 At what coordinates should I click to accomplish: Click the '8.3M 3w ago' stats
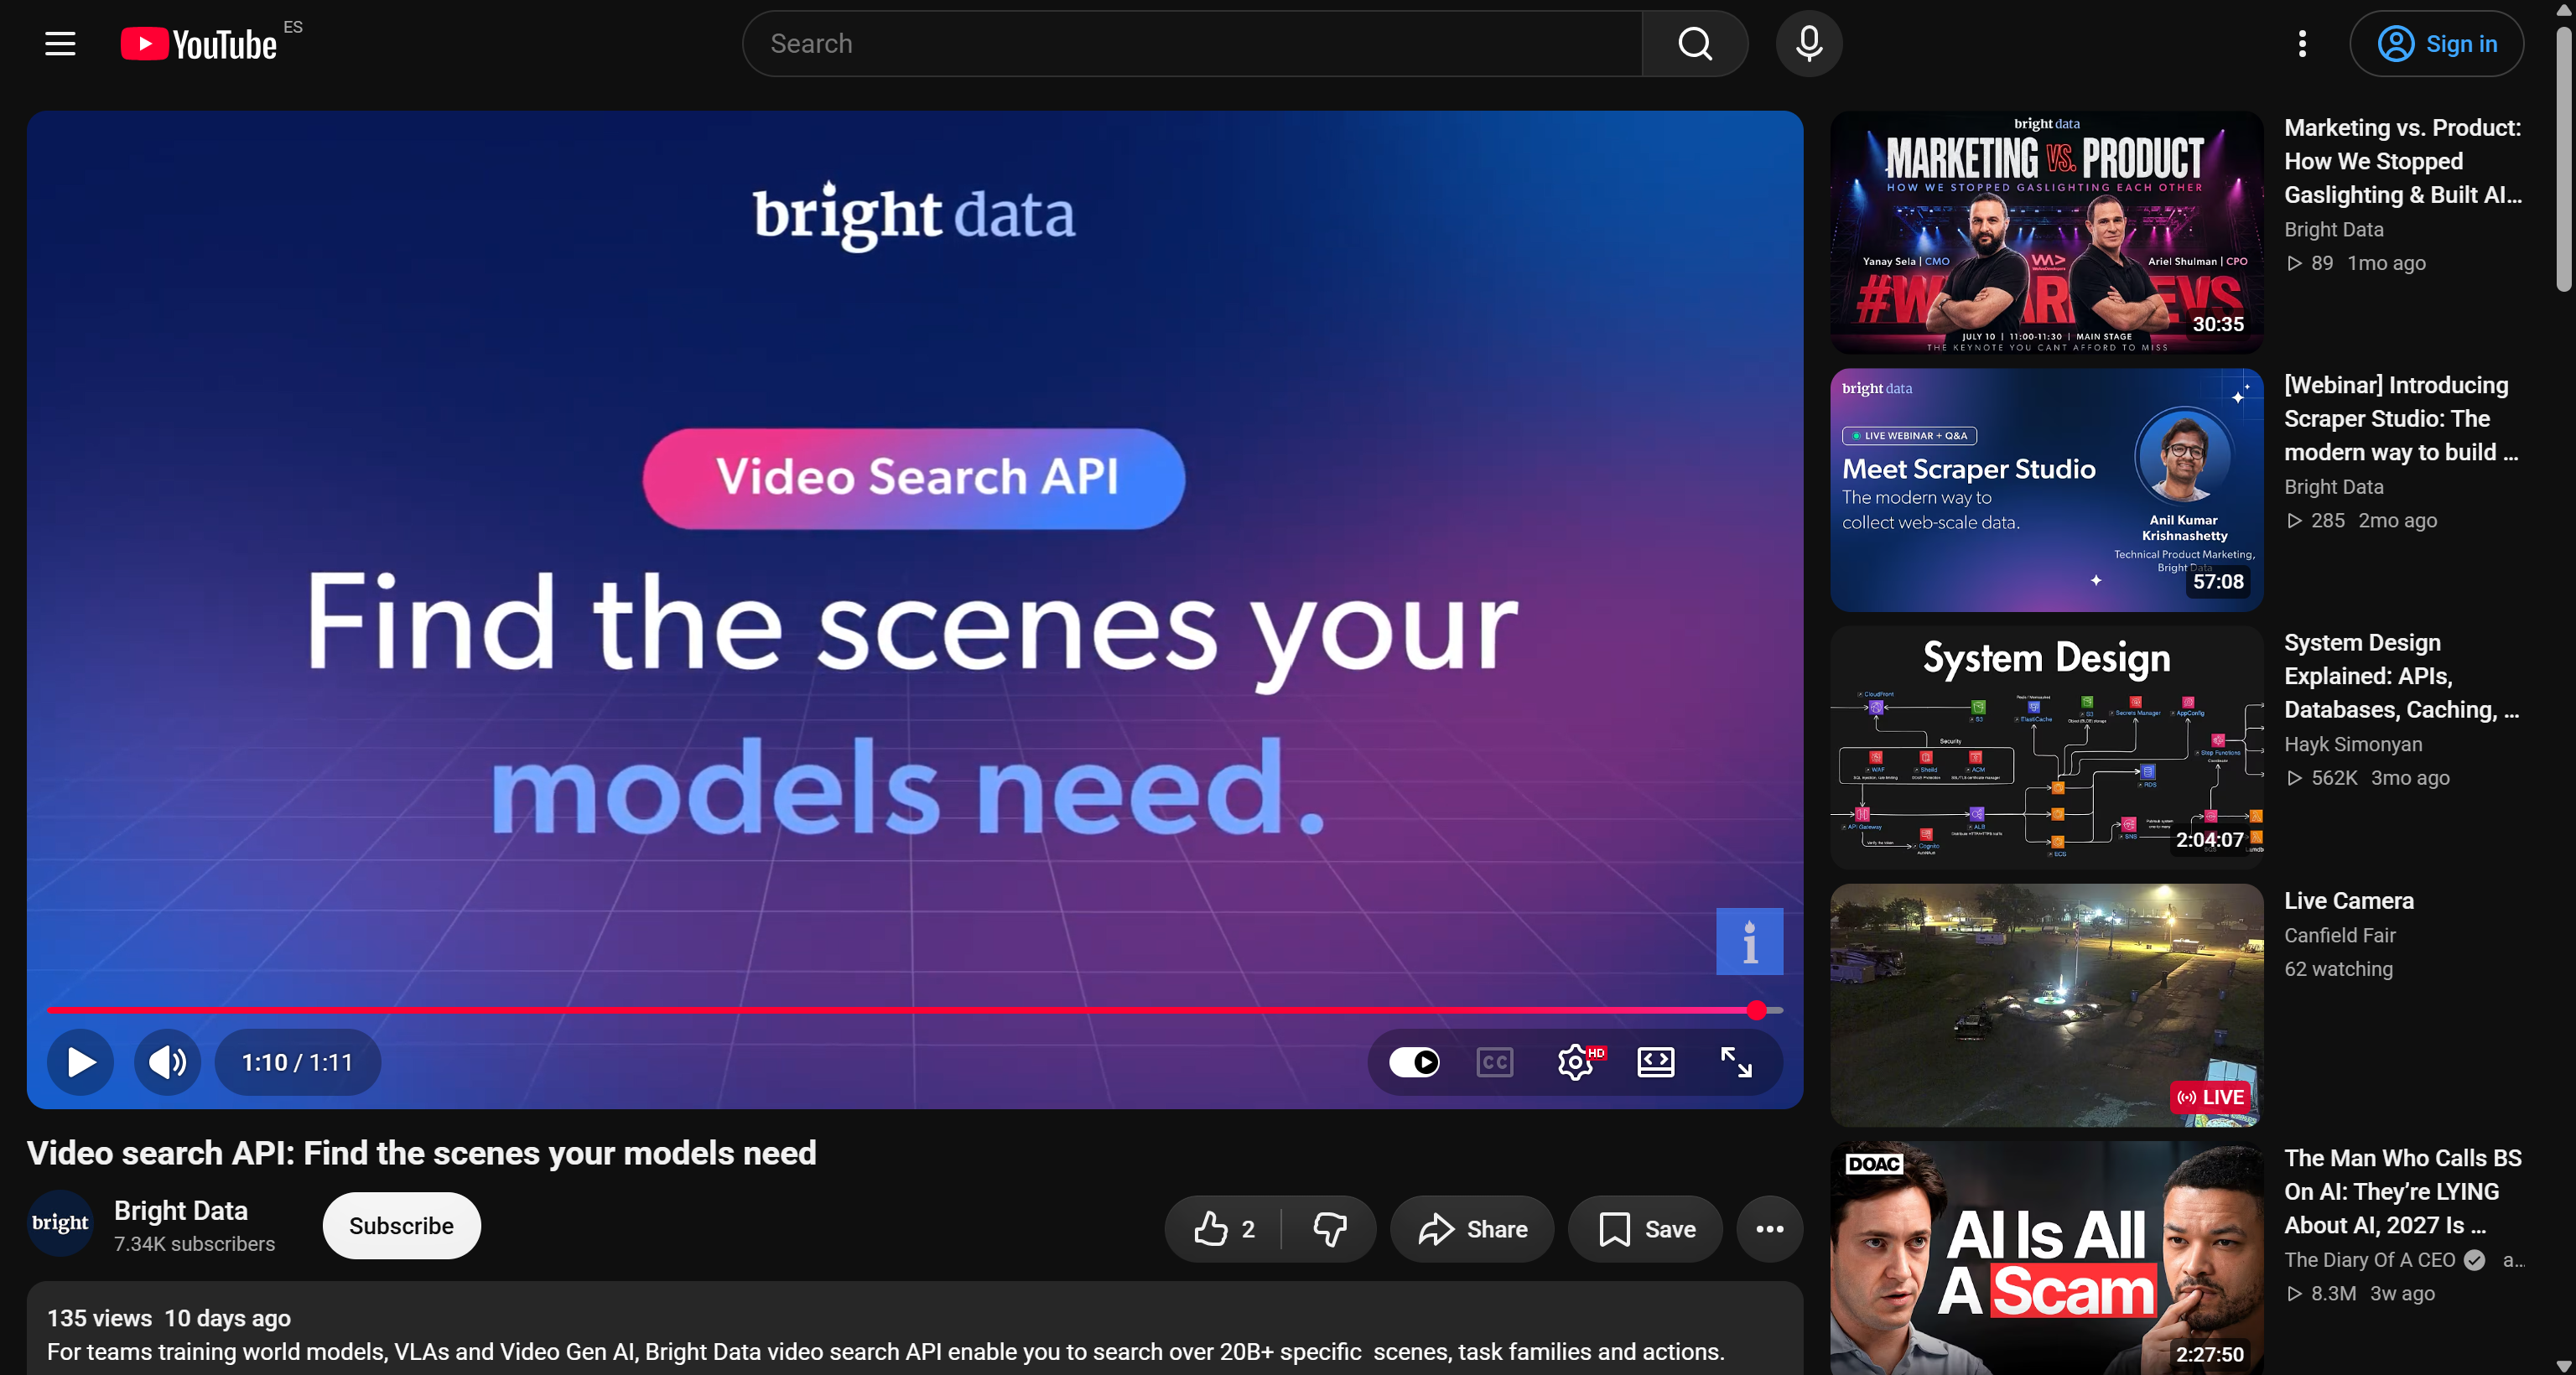pyautogui.click(x=2360, y=1293)
